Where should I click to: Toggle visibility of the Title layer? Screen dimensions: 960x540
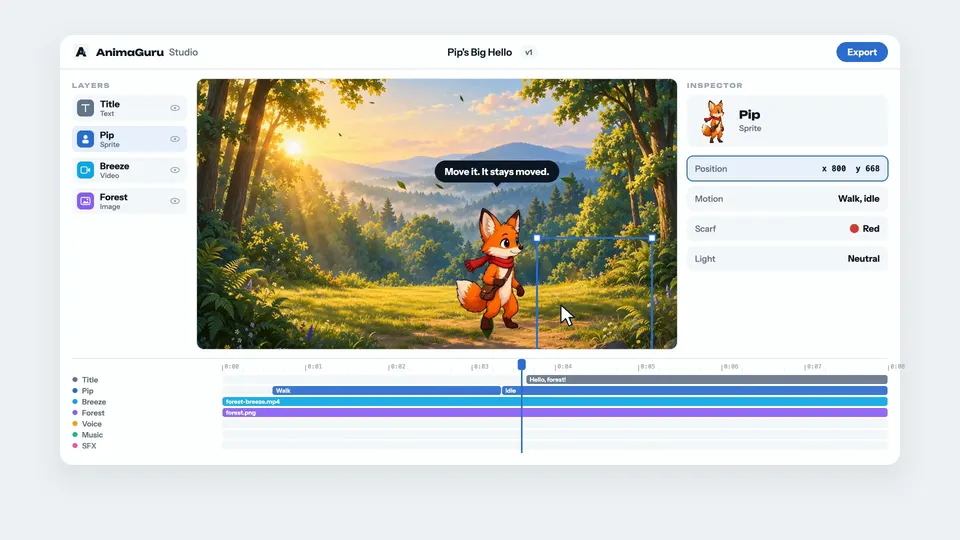pos(175,108)
